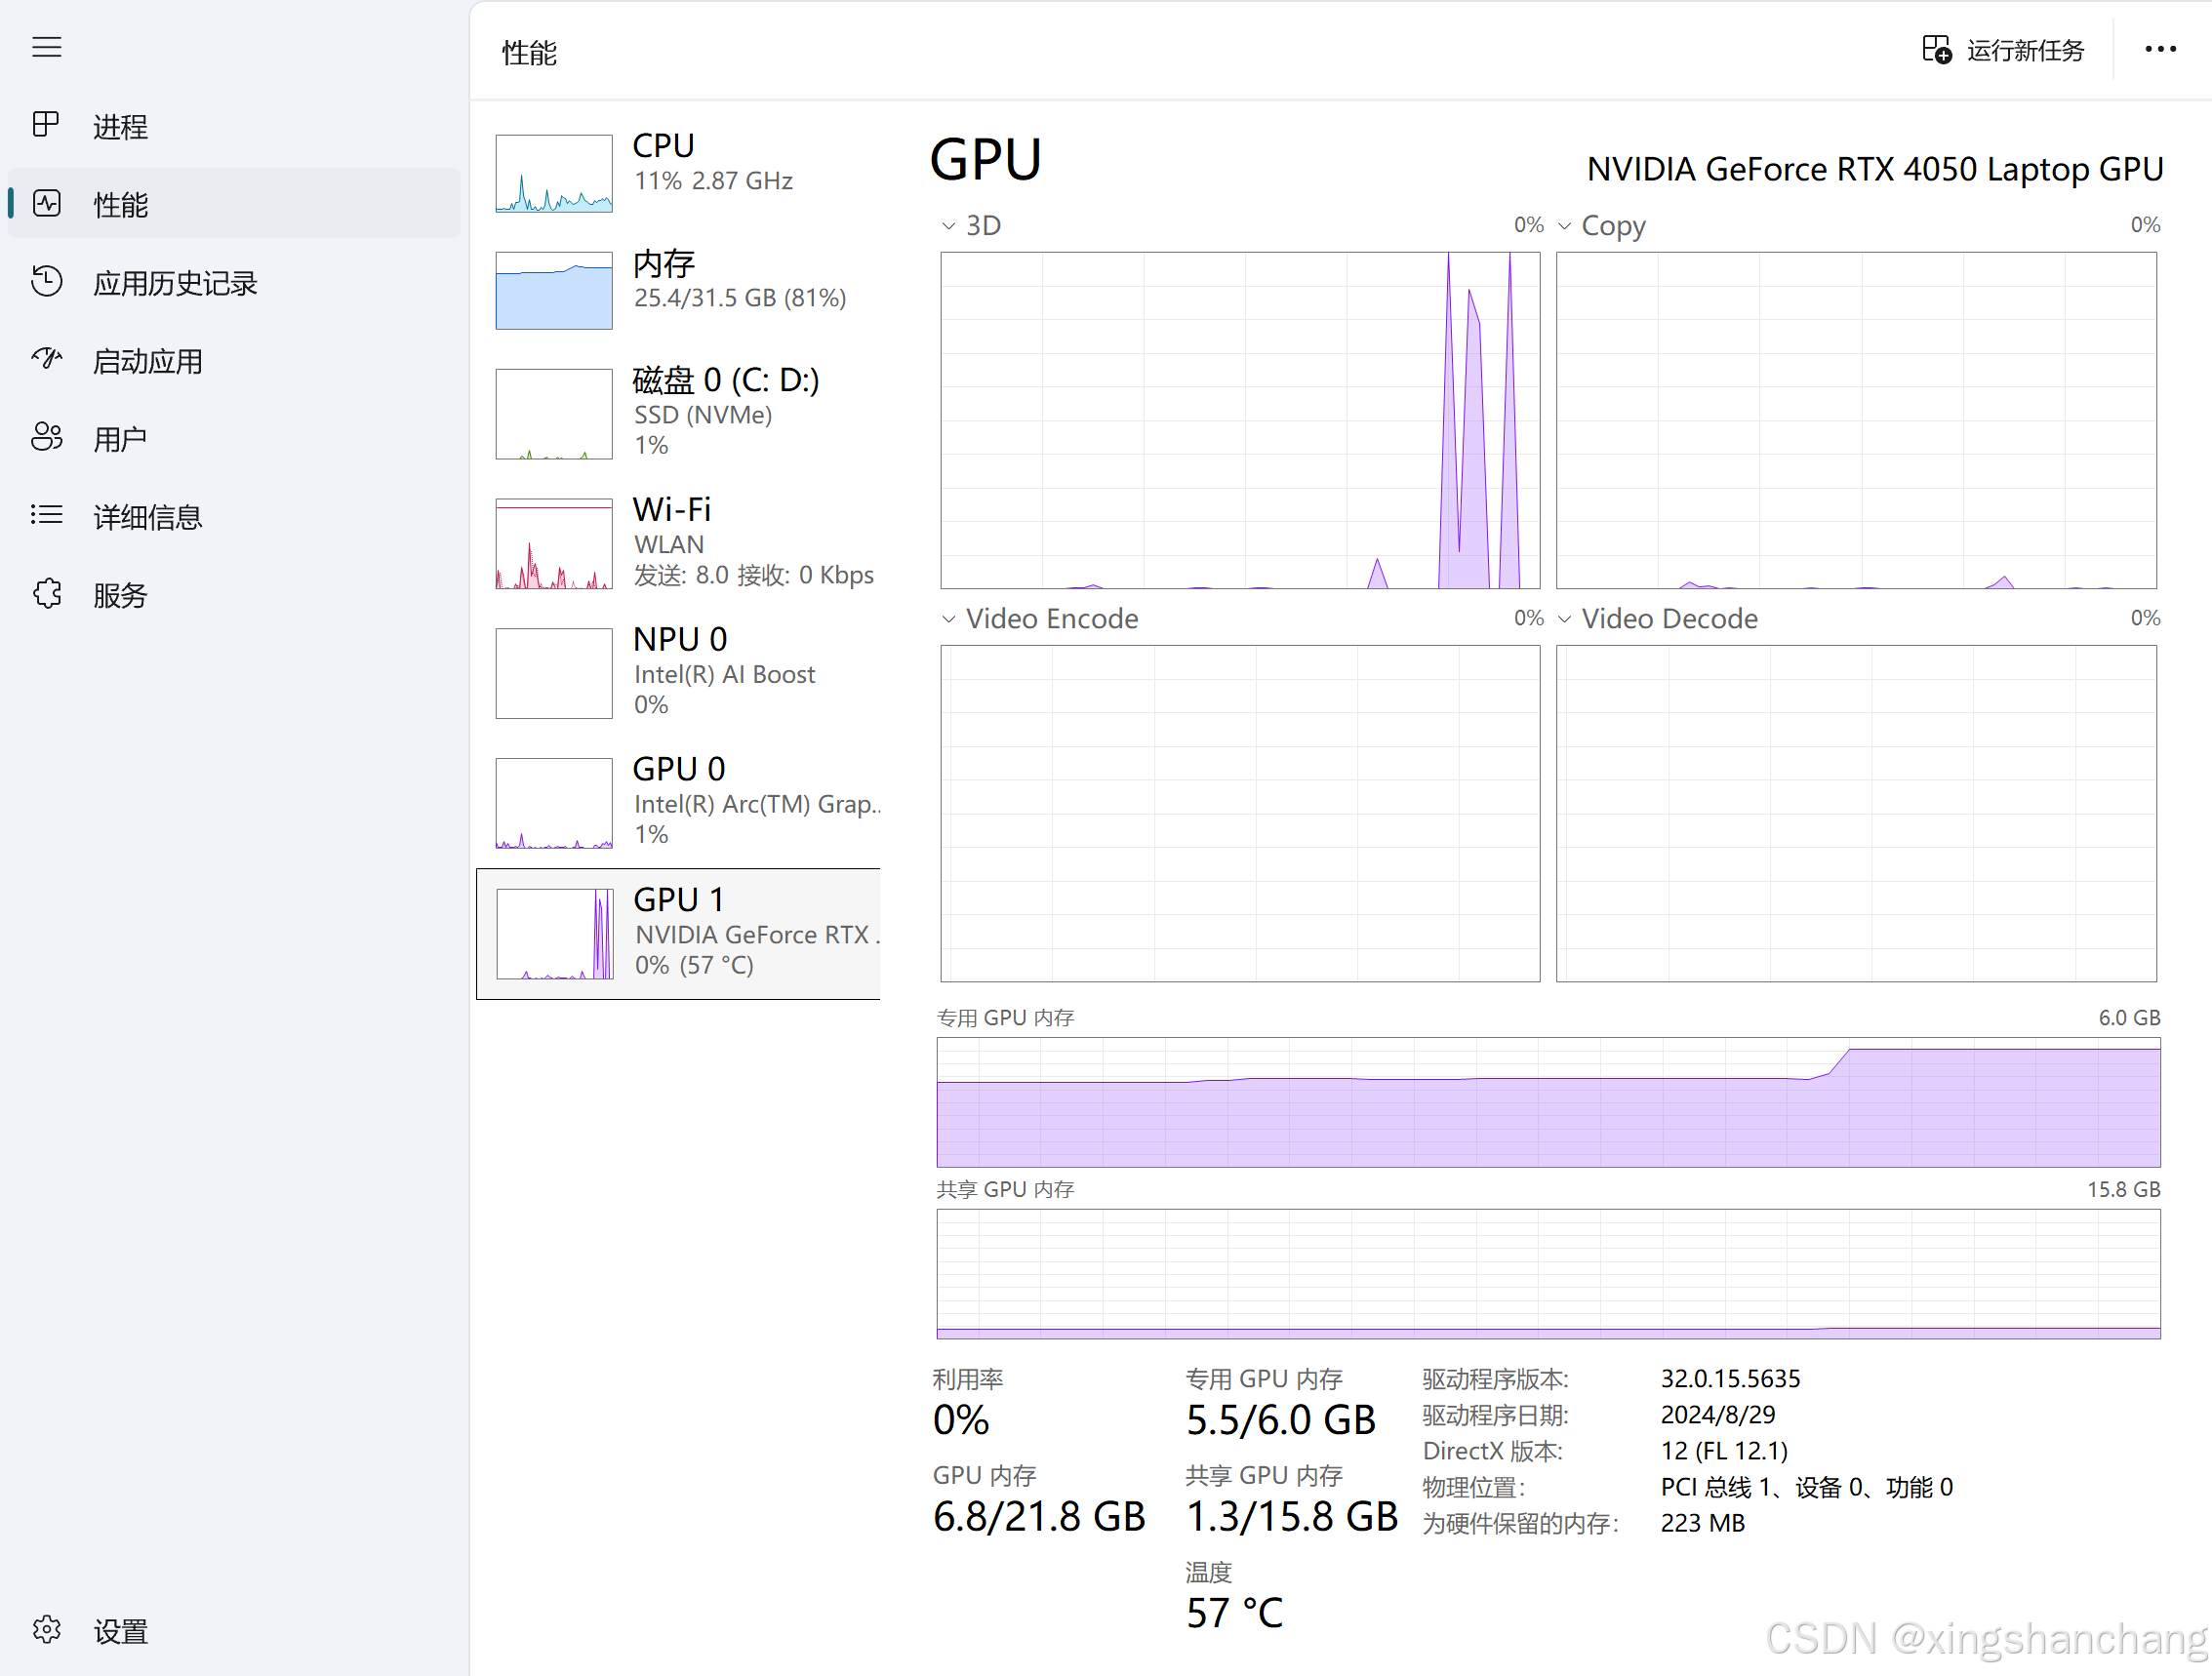Open the Services (服务) puzzle icon

(46, 594)
